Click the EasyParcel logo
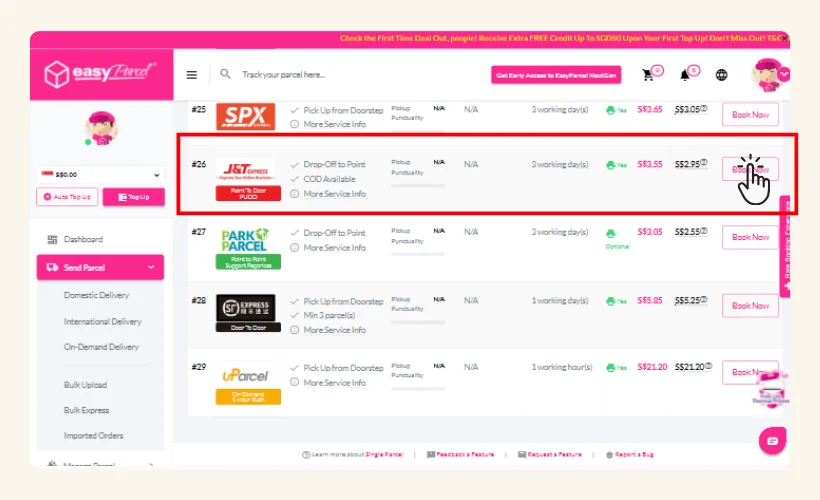The width and height of the screenshot is (820, 500). (x=100, y=75)
